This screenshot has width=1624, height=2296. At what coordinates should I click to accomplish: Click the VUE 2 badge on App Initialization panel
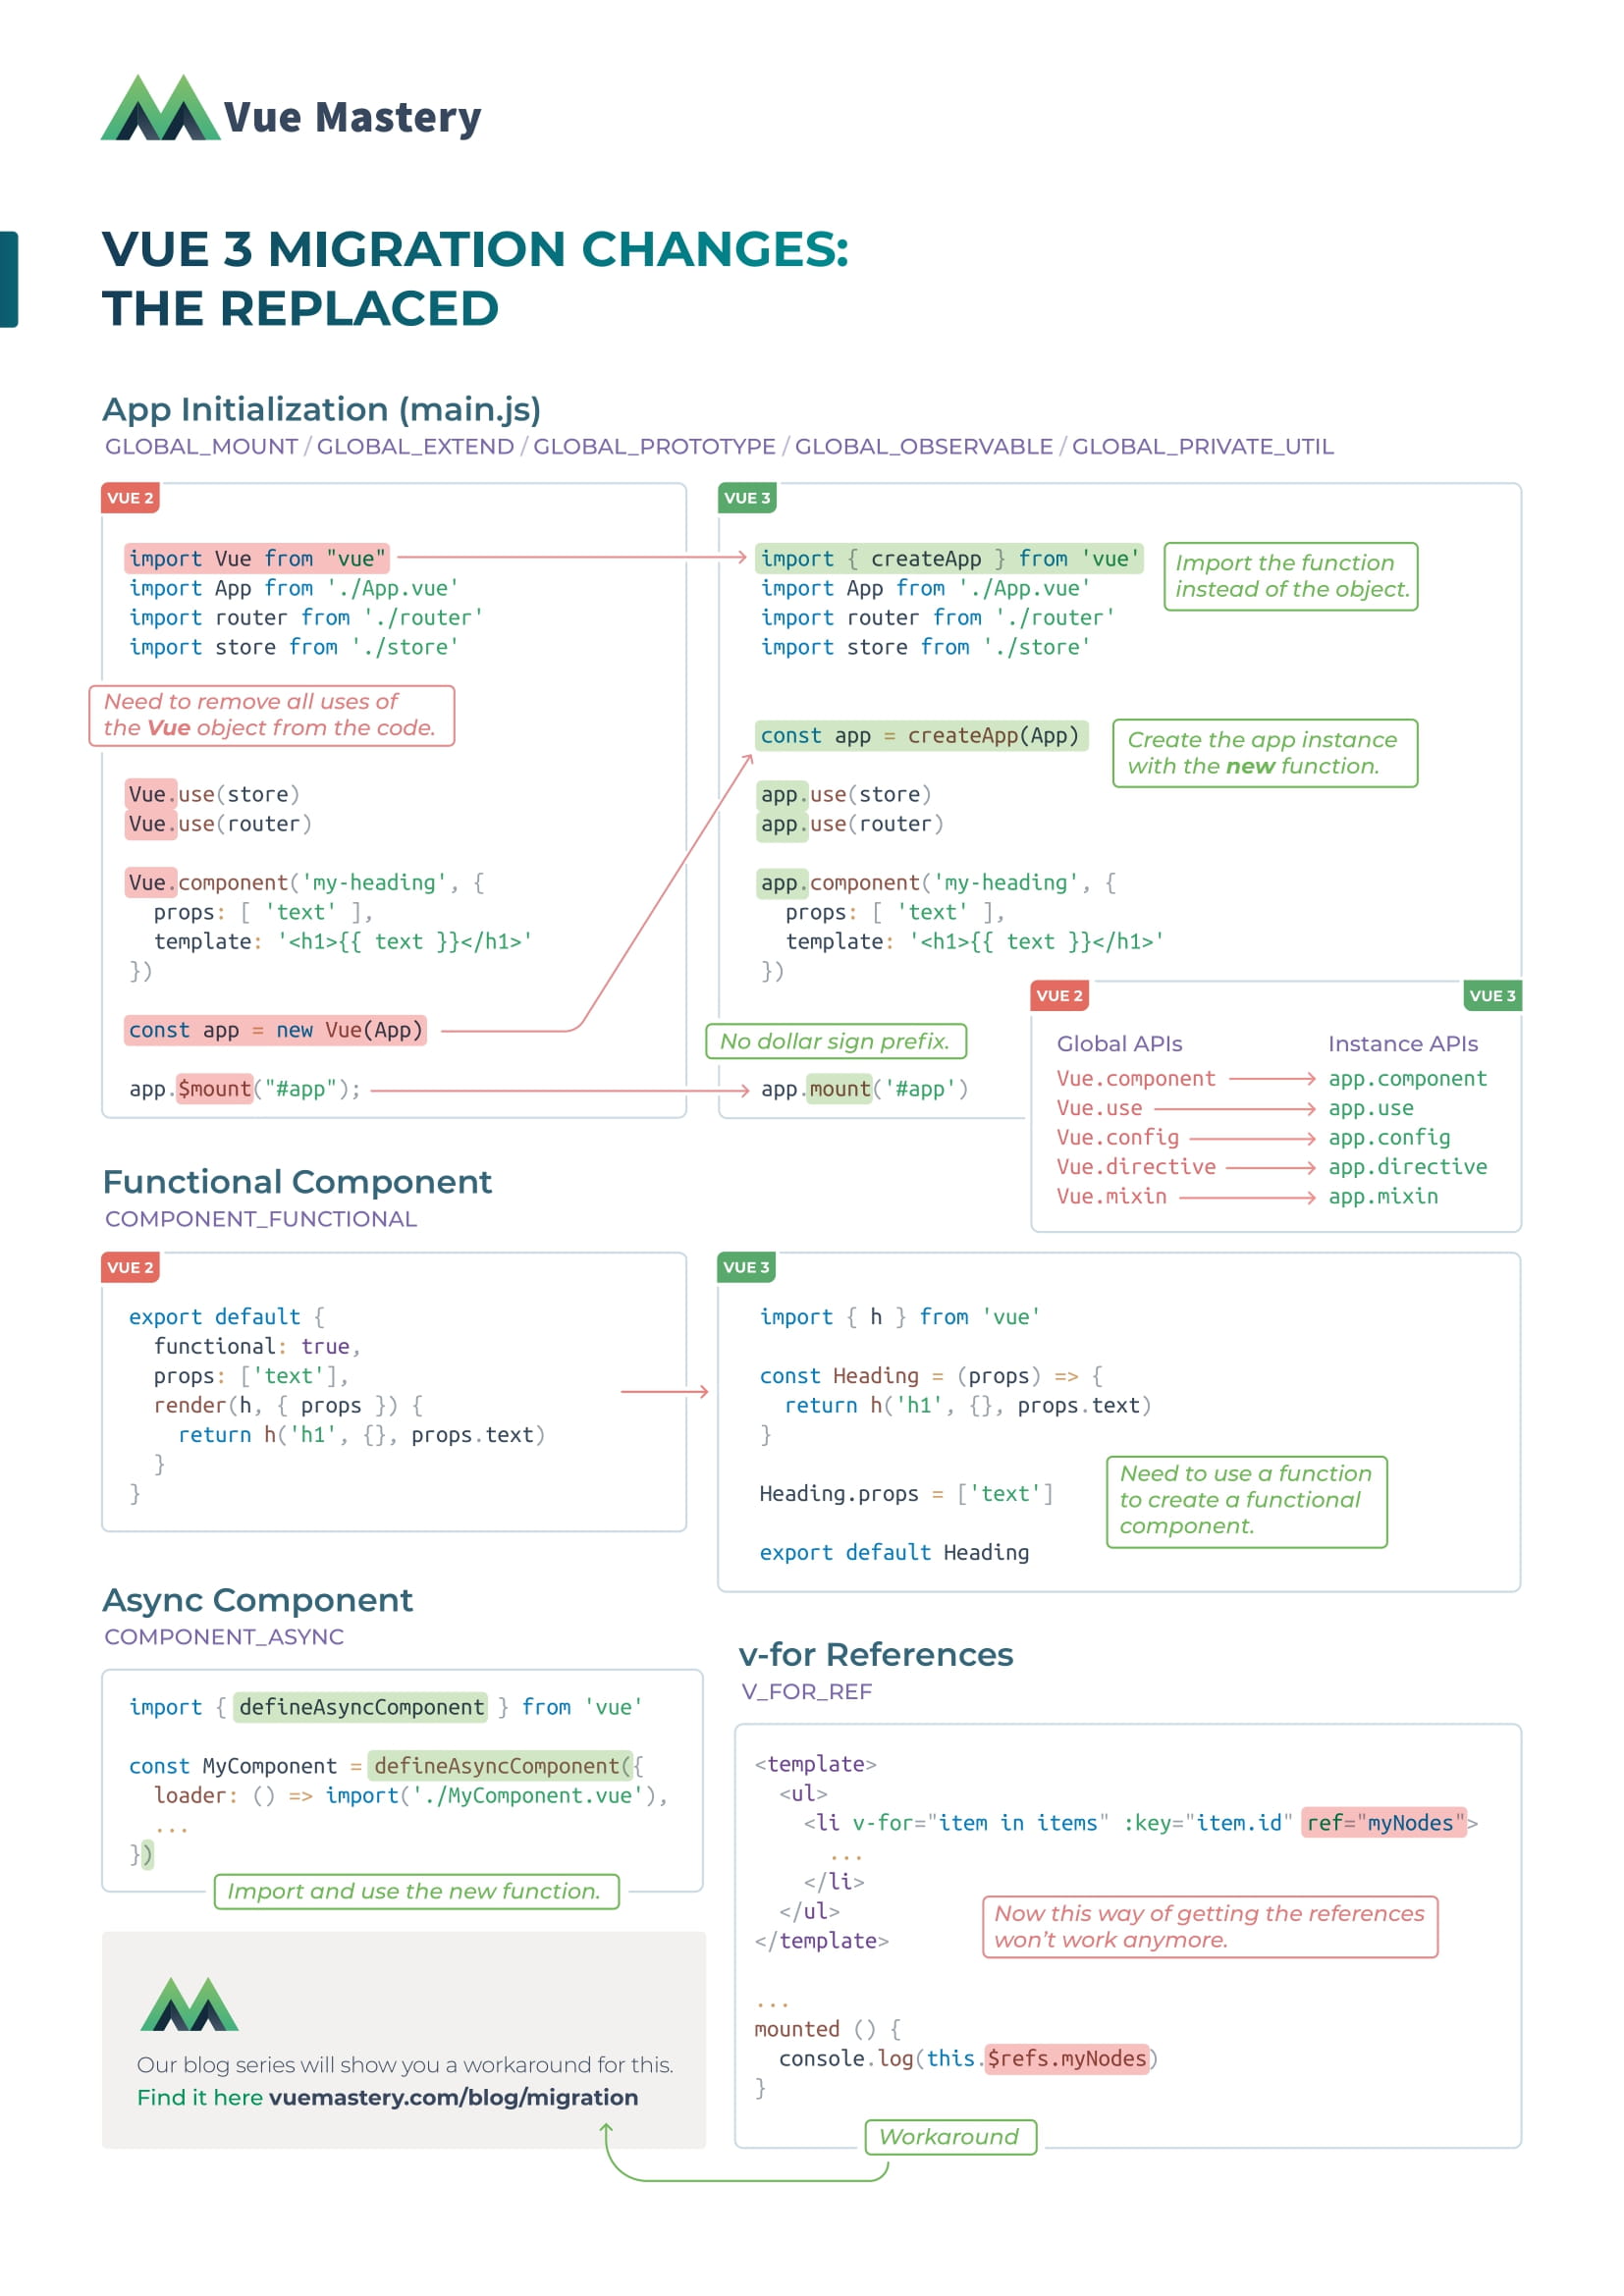(130, 498)
